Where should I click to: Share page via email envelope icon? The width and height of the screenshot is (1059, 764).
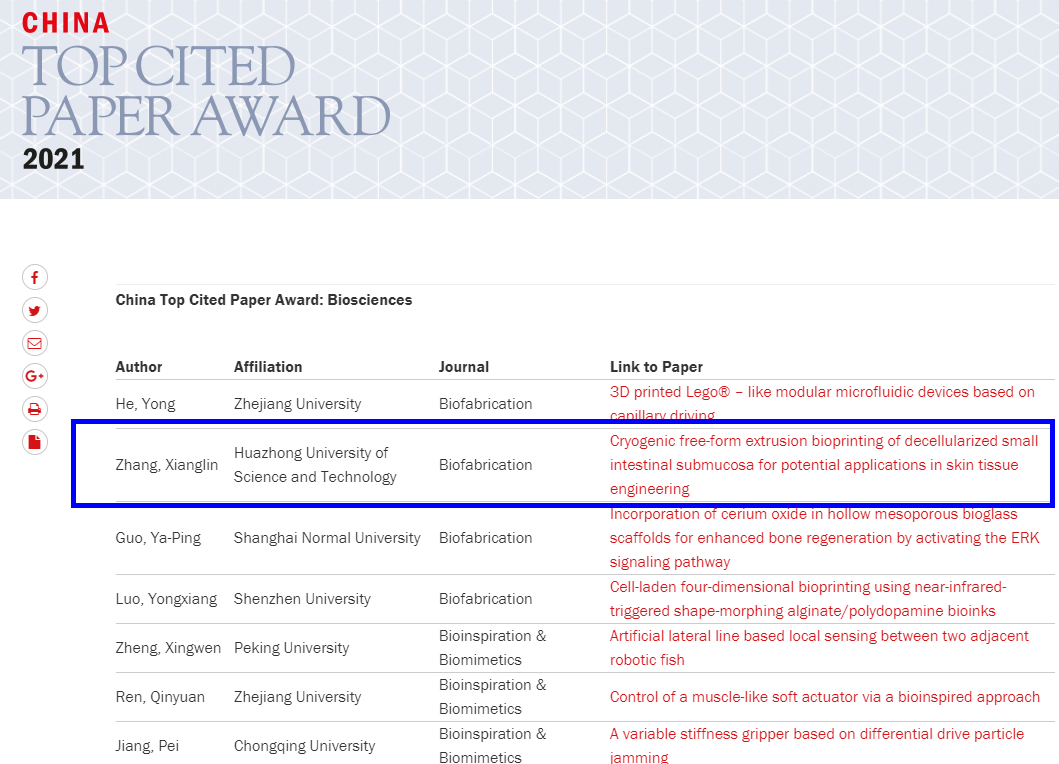pos(35,343)
